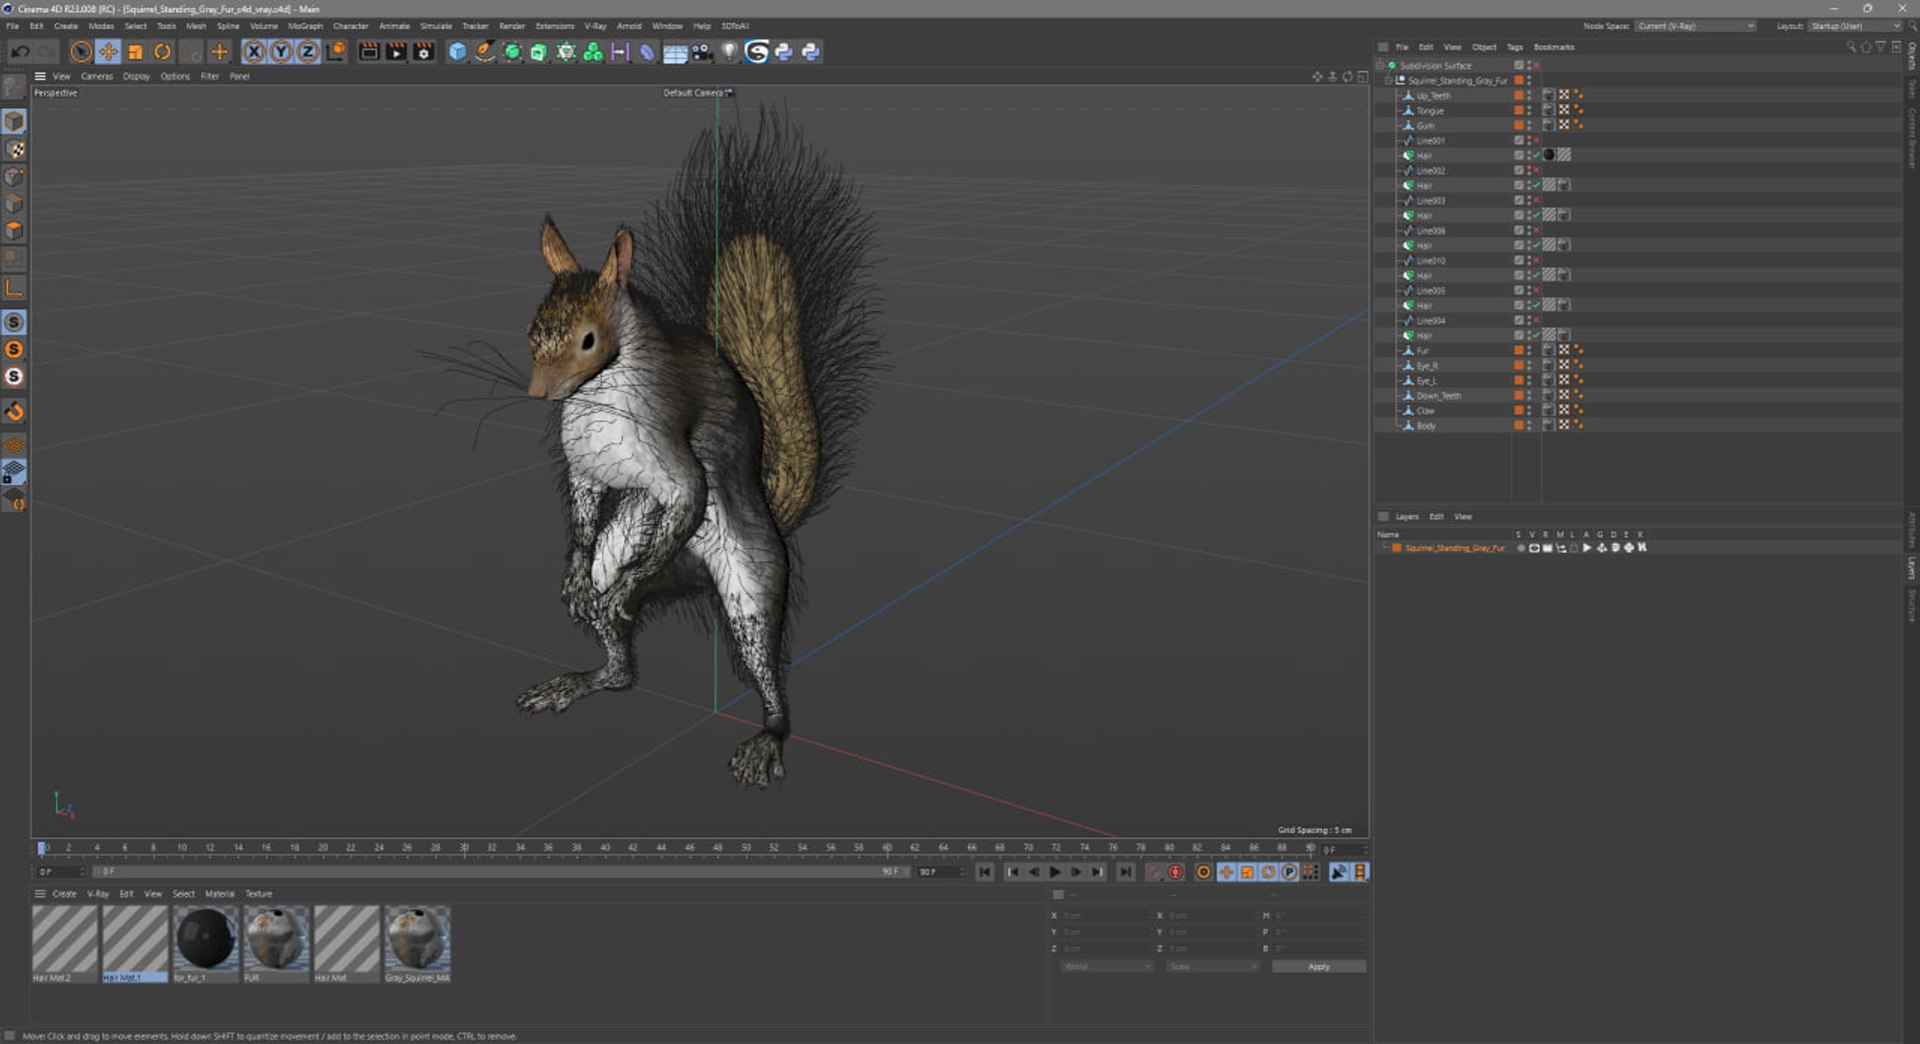The image size is (1920, 1044).
Task: Click the Light bulb icon in the toolbar
Action: pos(729,52)
